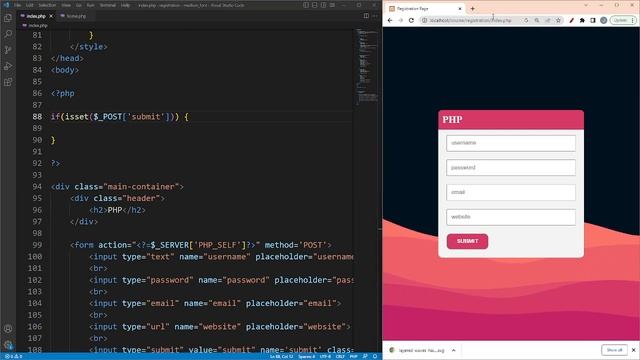The height and width of the screenshot is (360, 640).
Task: Open the File menu in VS Code
Action: point(18,5)
